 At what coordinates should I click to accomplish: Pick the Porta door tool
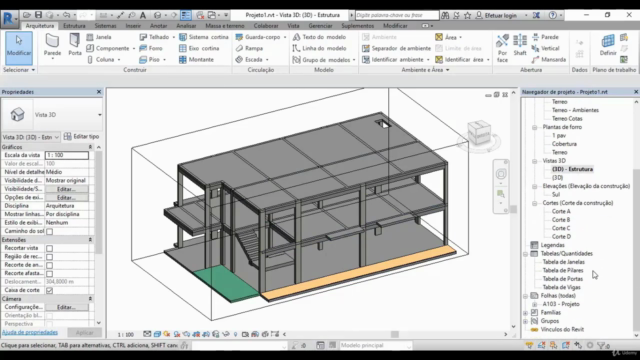click(75, 46)
